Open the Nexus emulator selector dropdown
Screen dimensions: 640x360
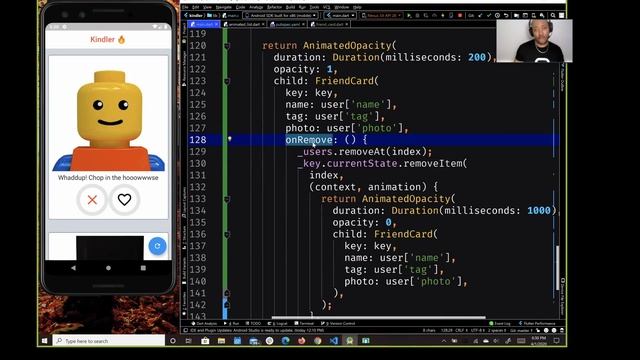tap(382, 16)
